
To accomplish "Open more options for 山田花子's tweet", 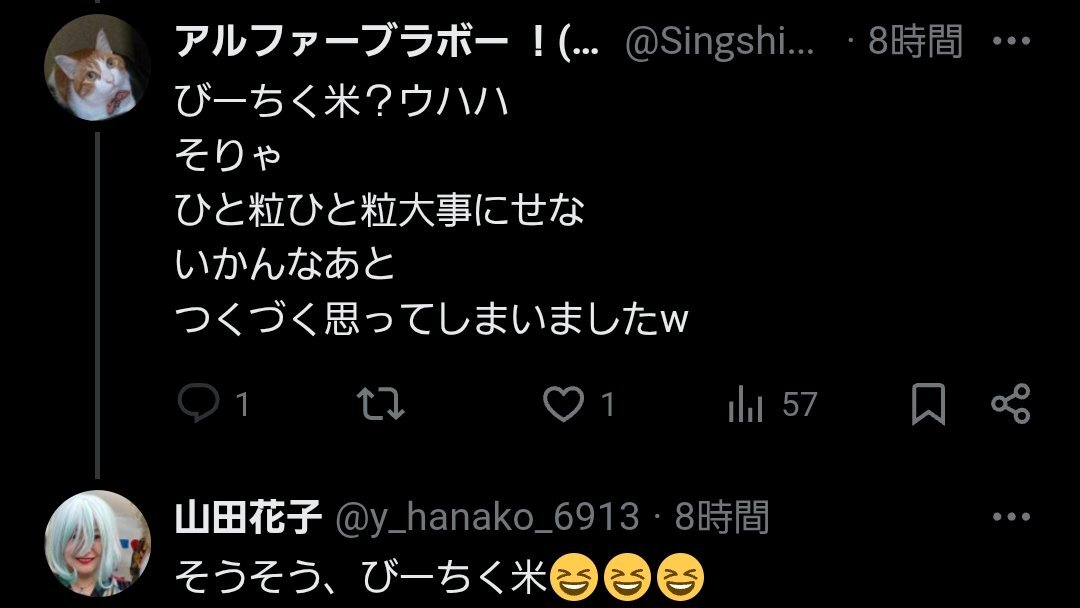I will (x=1011, y=516).
